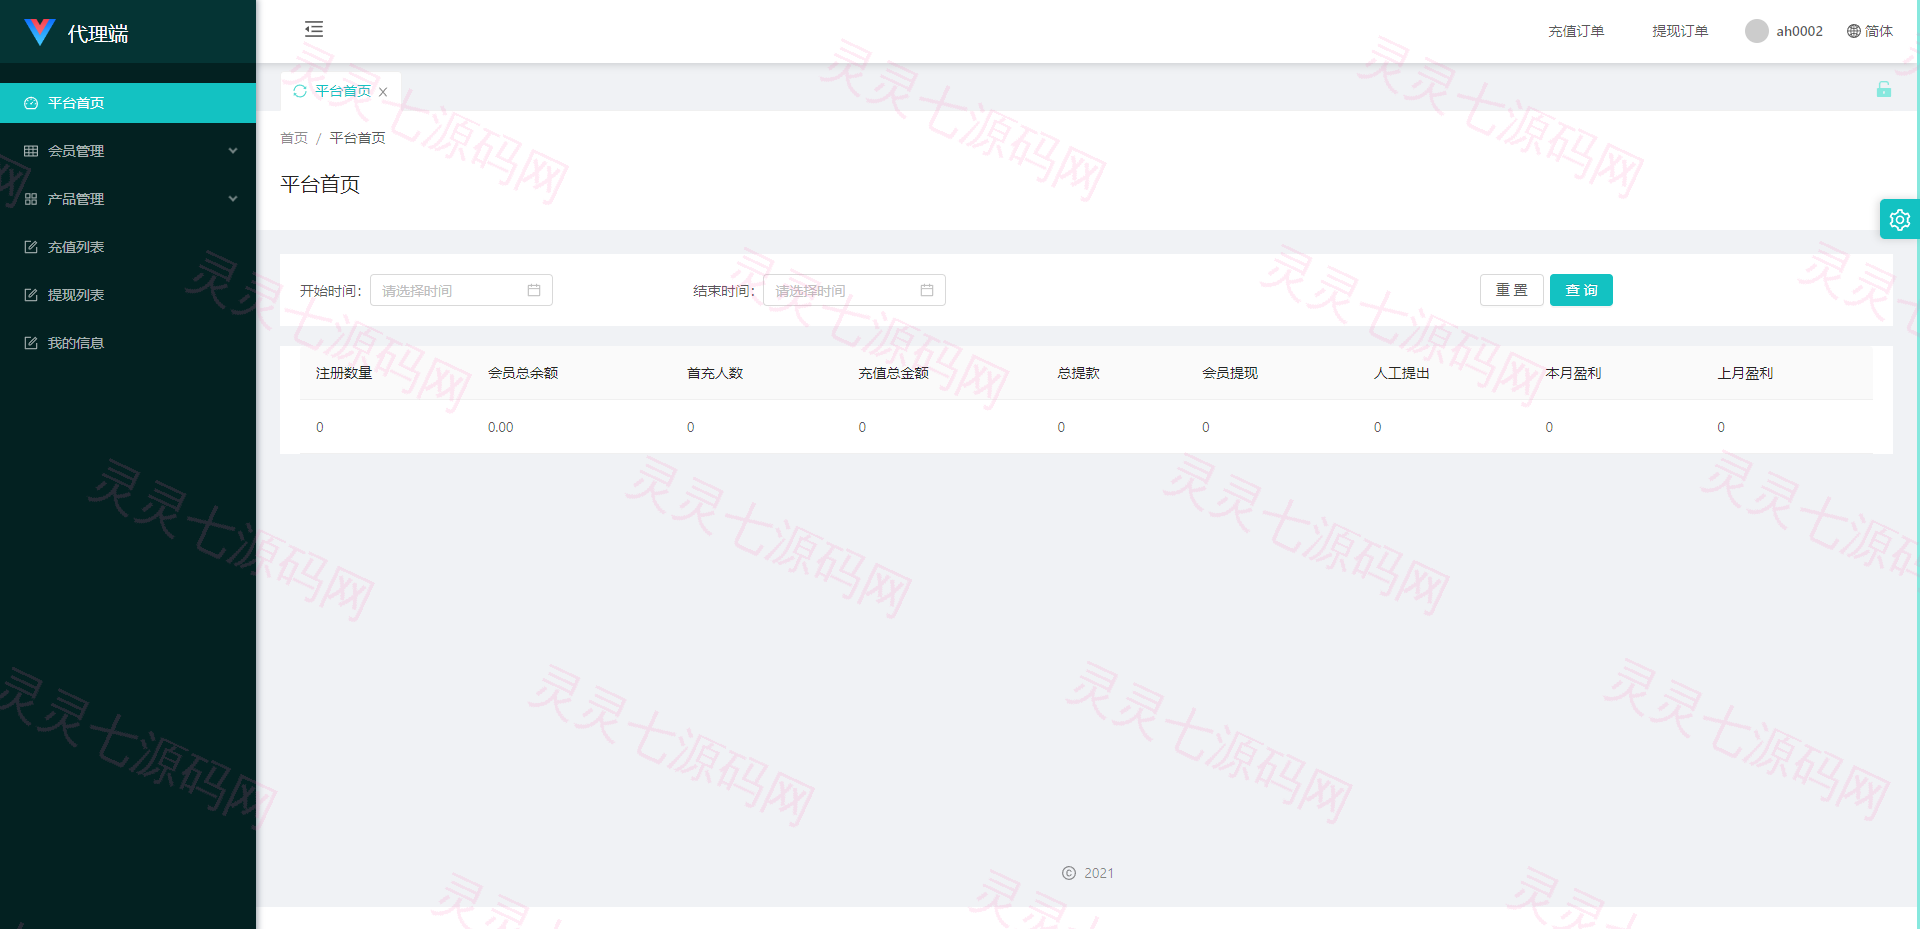
Task: Click the 提现订单 link in the header
Action: tap(1680, 31)
